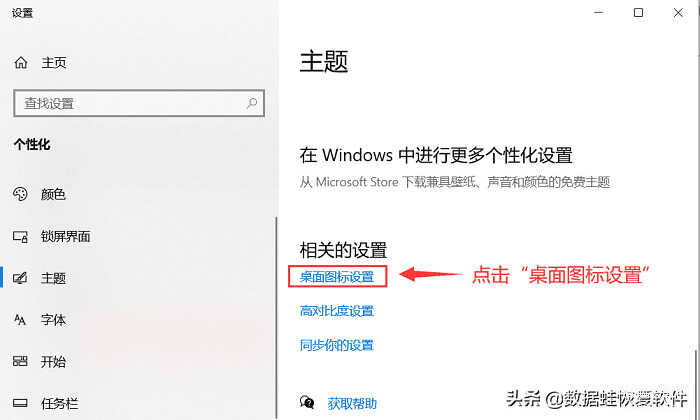Click the sidebar vertical scrollbar
700x420 pixels.
coord(276,318)
